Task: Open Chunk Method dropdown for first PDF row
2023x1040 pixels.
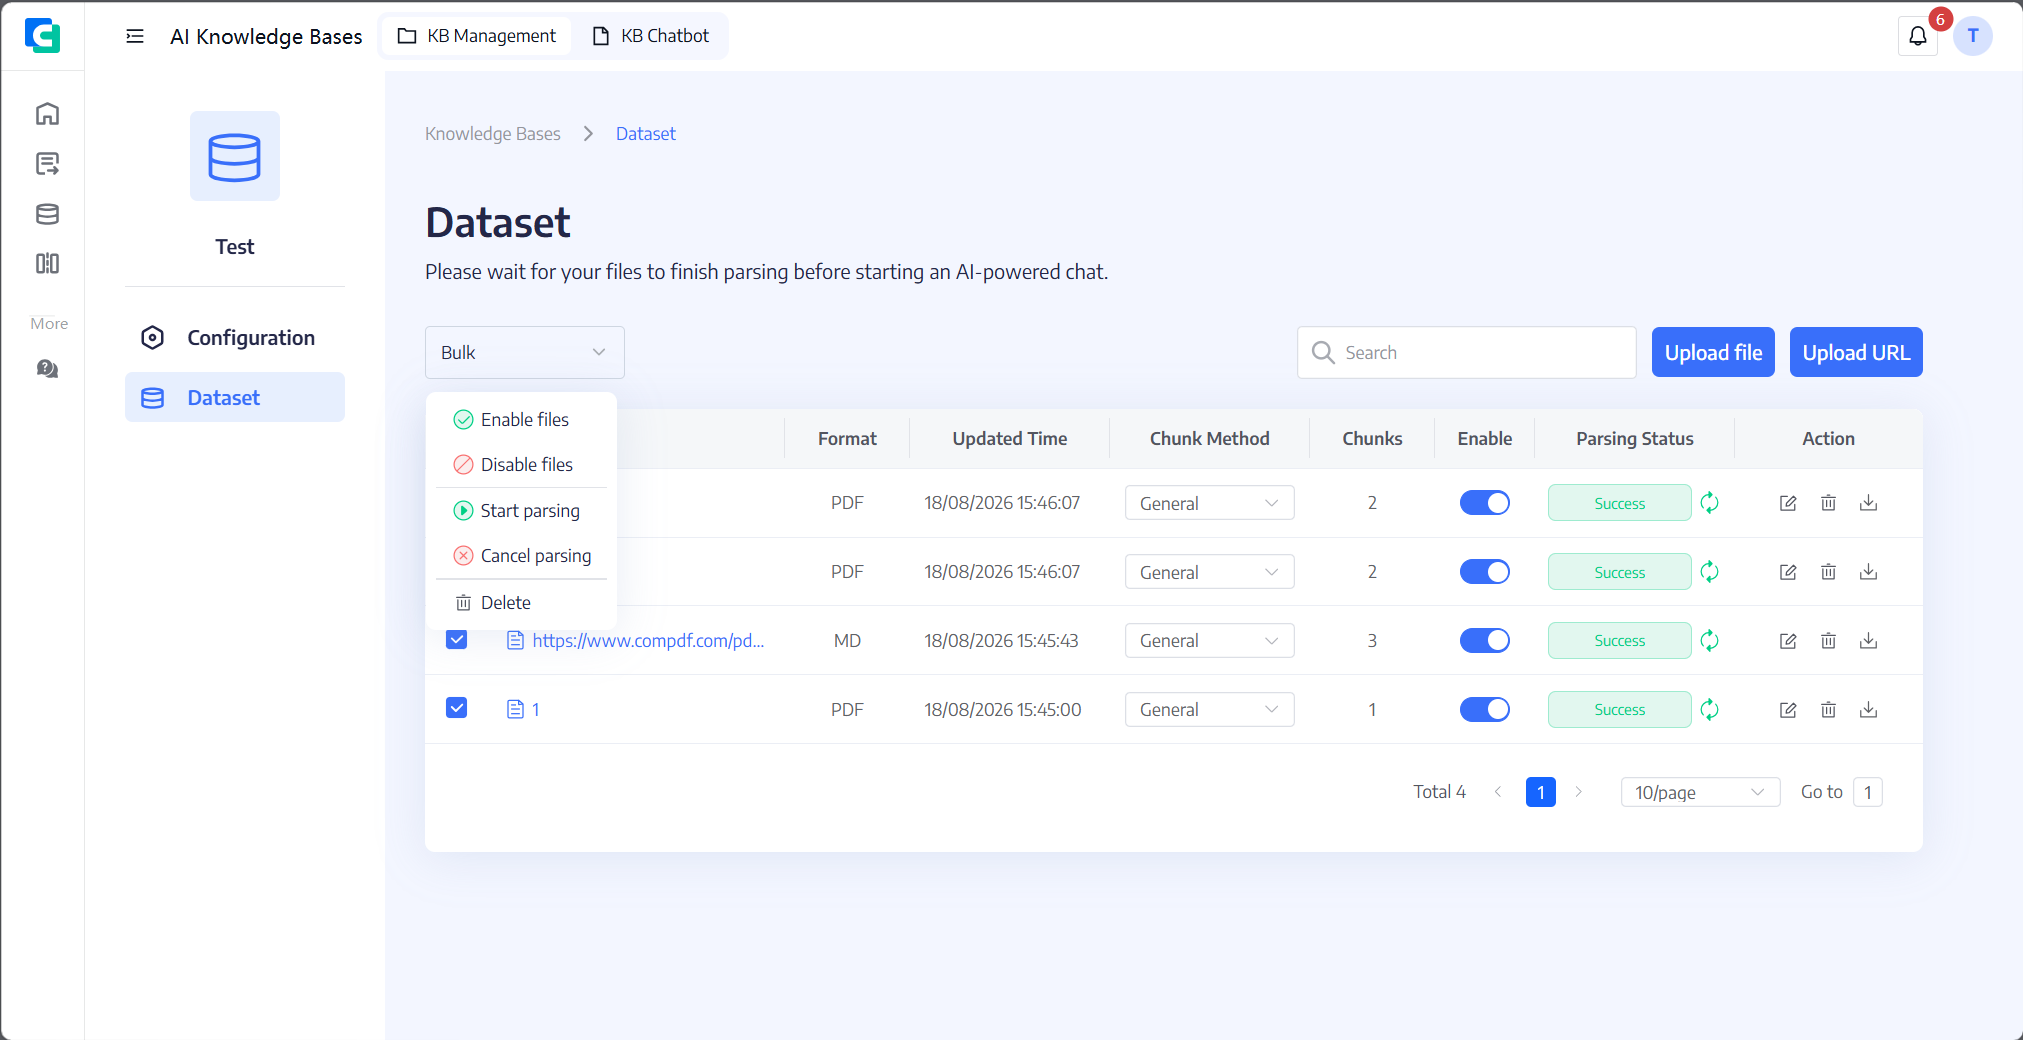Action: [1209, 503]
